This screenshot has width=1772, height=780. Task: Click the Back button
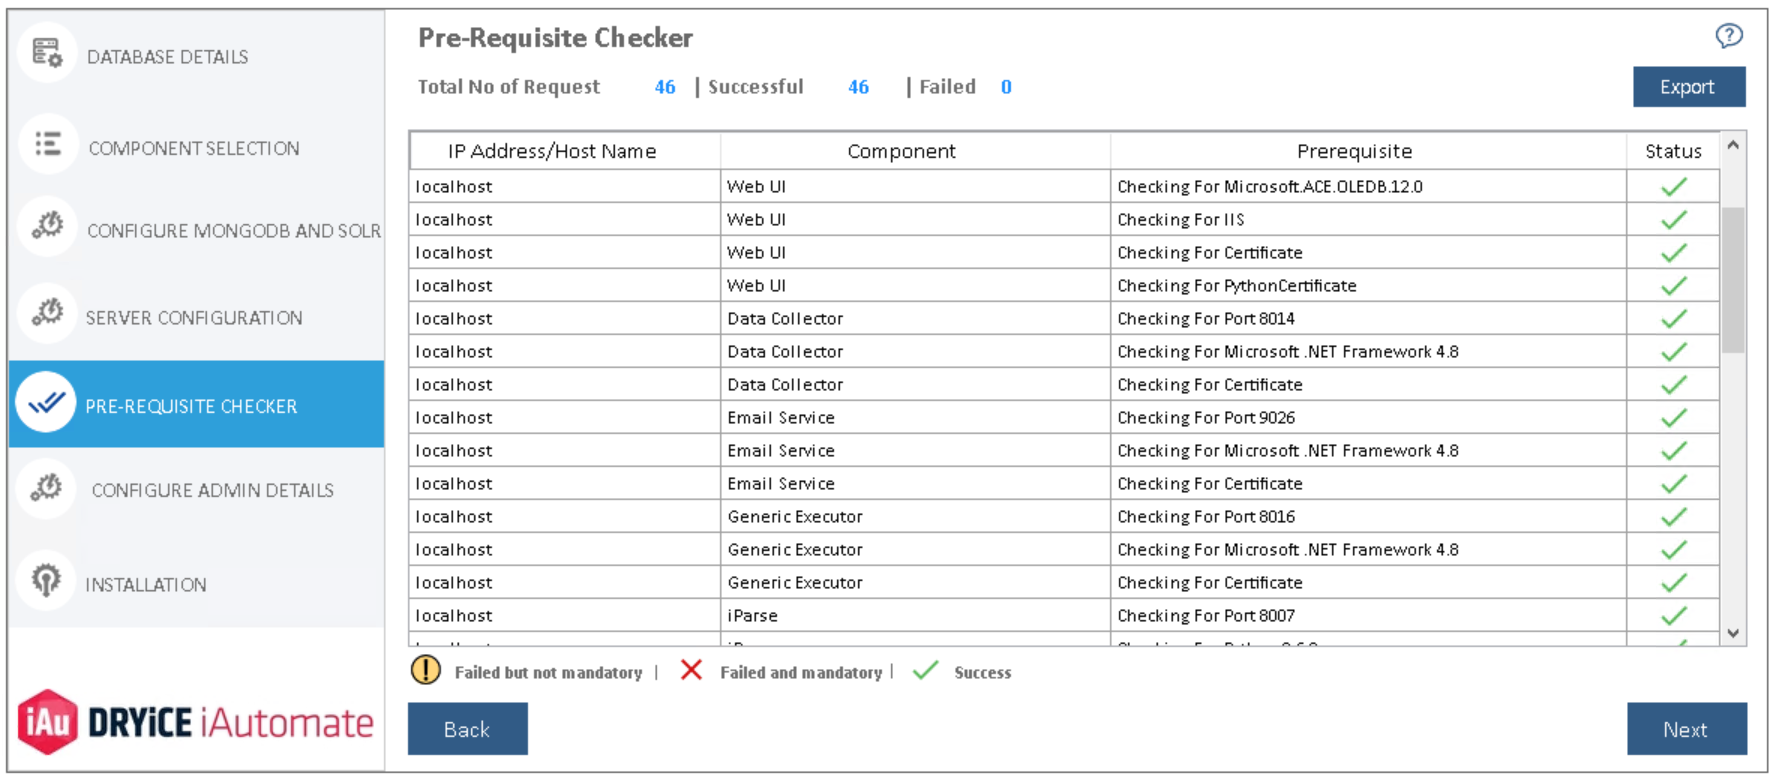[x=467, y=729]
